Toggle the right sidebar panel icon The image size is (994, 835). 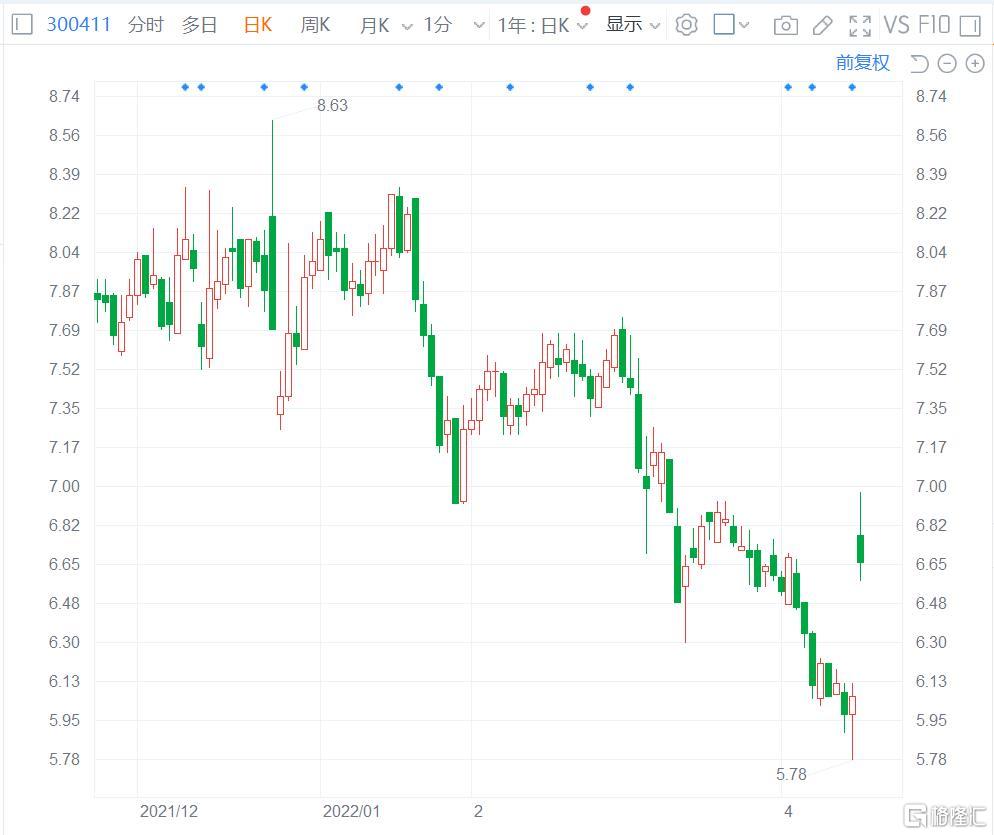970,25
